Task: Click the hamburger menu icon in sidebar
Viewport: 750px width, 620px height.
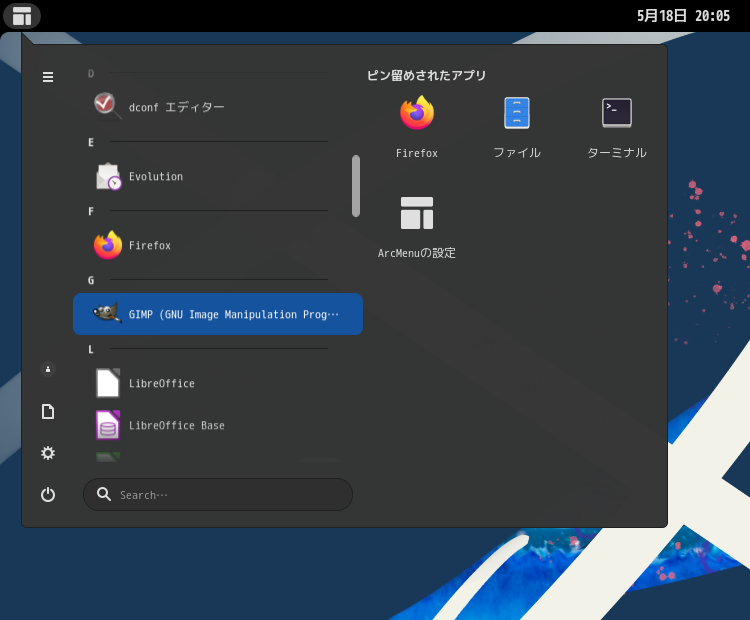Action: pos(48,77)
